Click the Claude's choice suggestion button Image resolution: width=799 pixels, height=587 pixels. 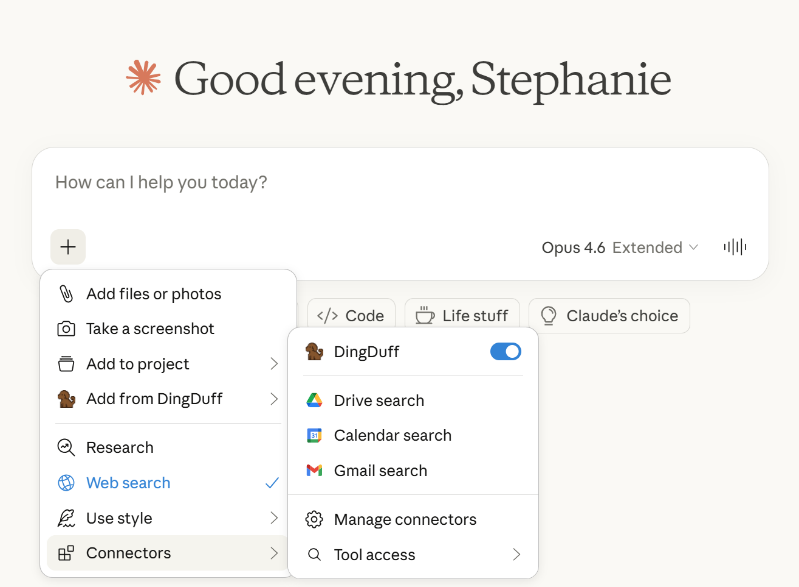(608, 315)
